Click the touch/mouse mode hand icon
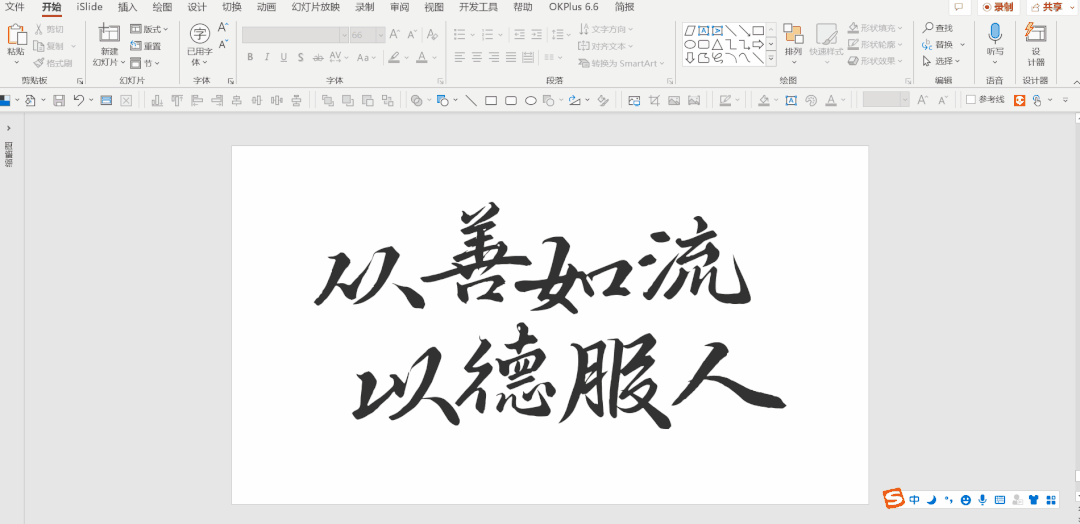The height and width of the screenshot is (524, 1080). point(1037,101)
